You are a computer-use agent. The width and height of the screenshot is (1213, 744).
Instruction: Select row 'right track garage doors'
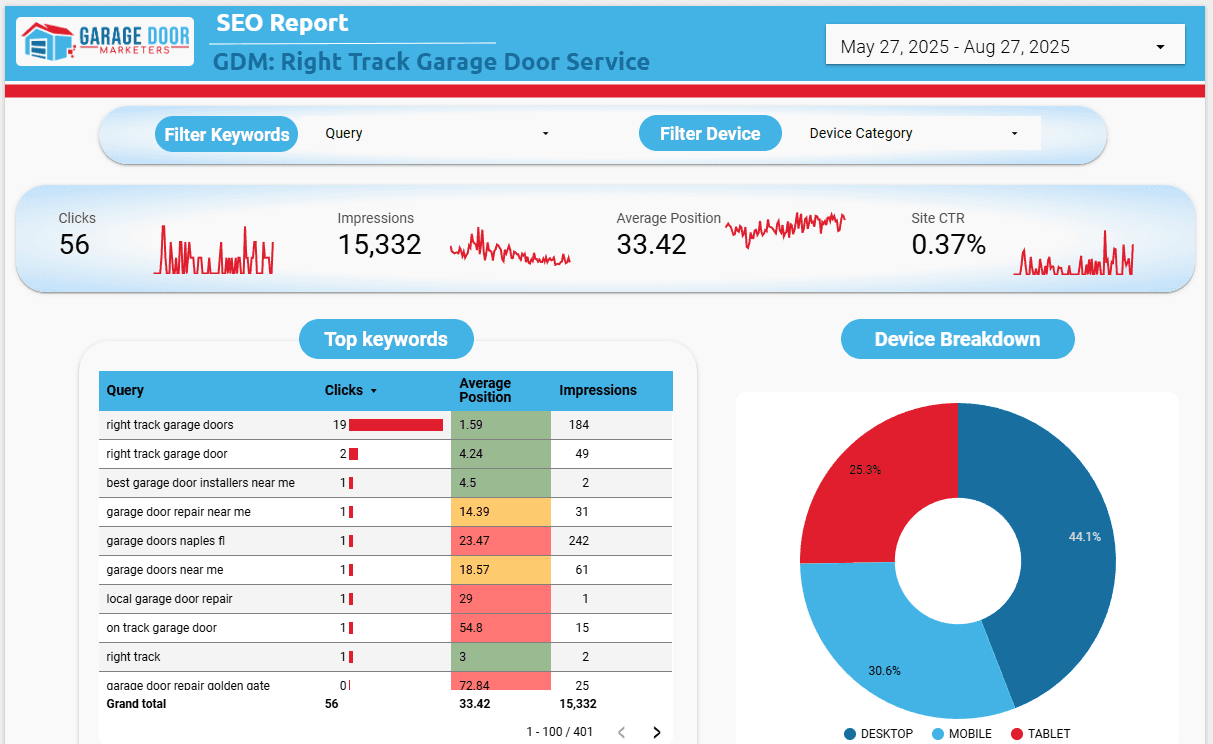click(386, 425)
